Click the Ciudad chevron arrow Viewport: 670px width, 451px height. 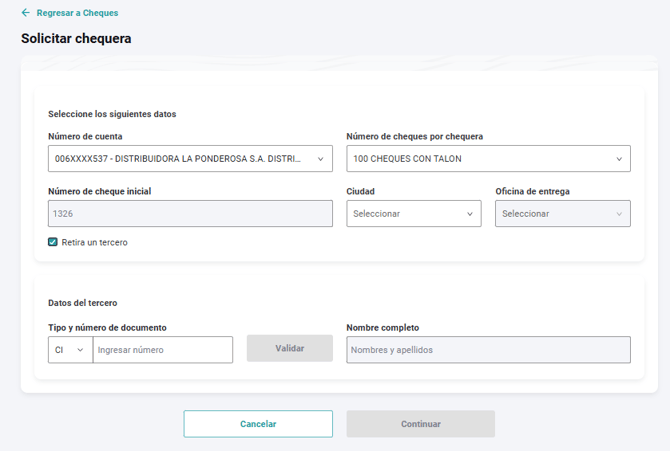(470, 213)
